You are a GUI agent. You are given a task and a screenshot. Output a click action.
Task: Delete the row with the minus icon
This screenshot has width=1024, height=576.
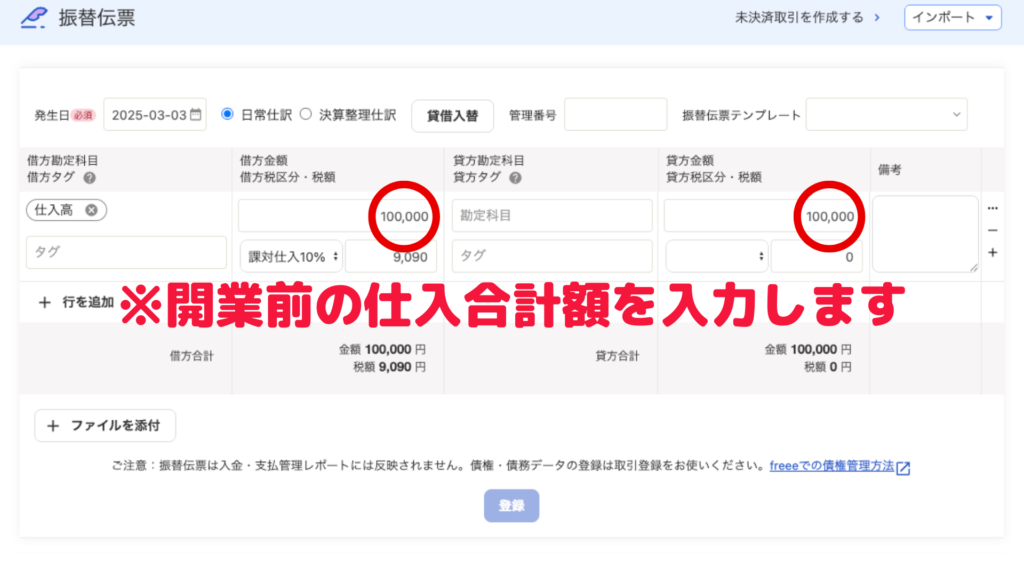point(992,231)
